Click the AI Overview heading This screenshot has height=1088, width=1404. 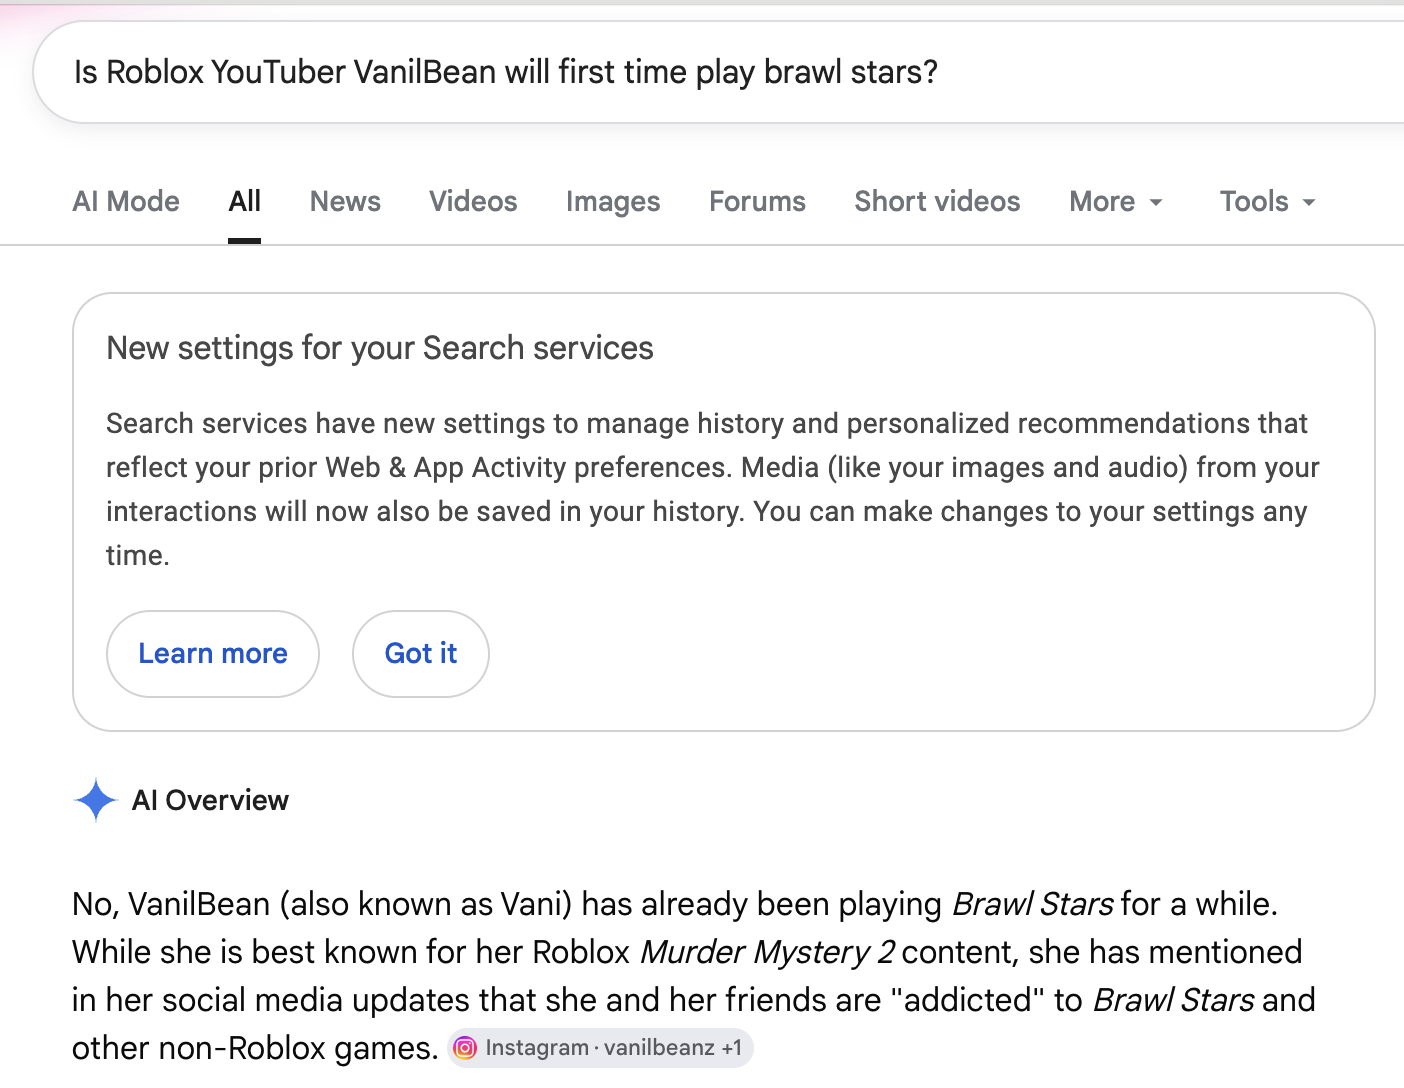click(x=210, y=800)
